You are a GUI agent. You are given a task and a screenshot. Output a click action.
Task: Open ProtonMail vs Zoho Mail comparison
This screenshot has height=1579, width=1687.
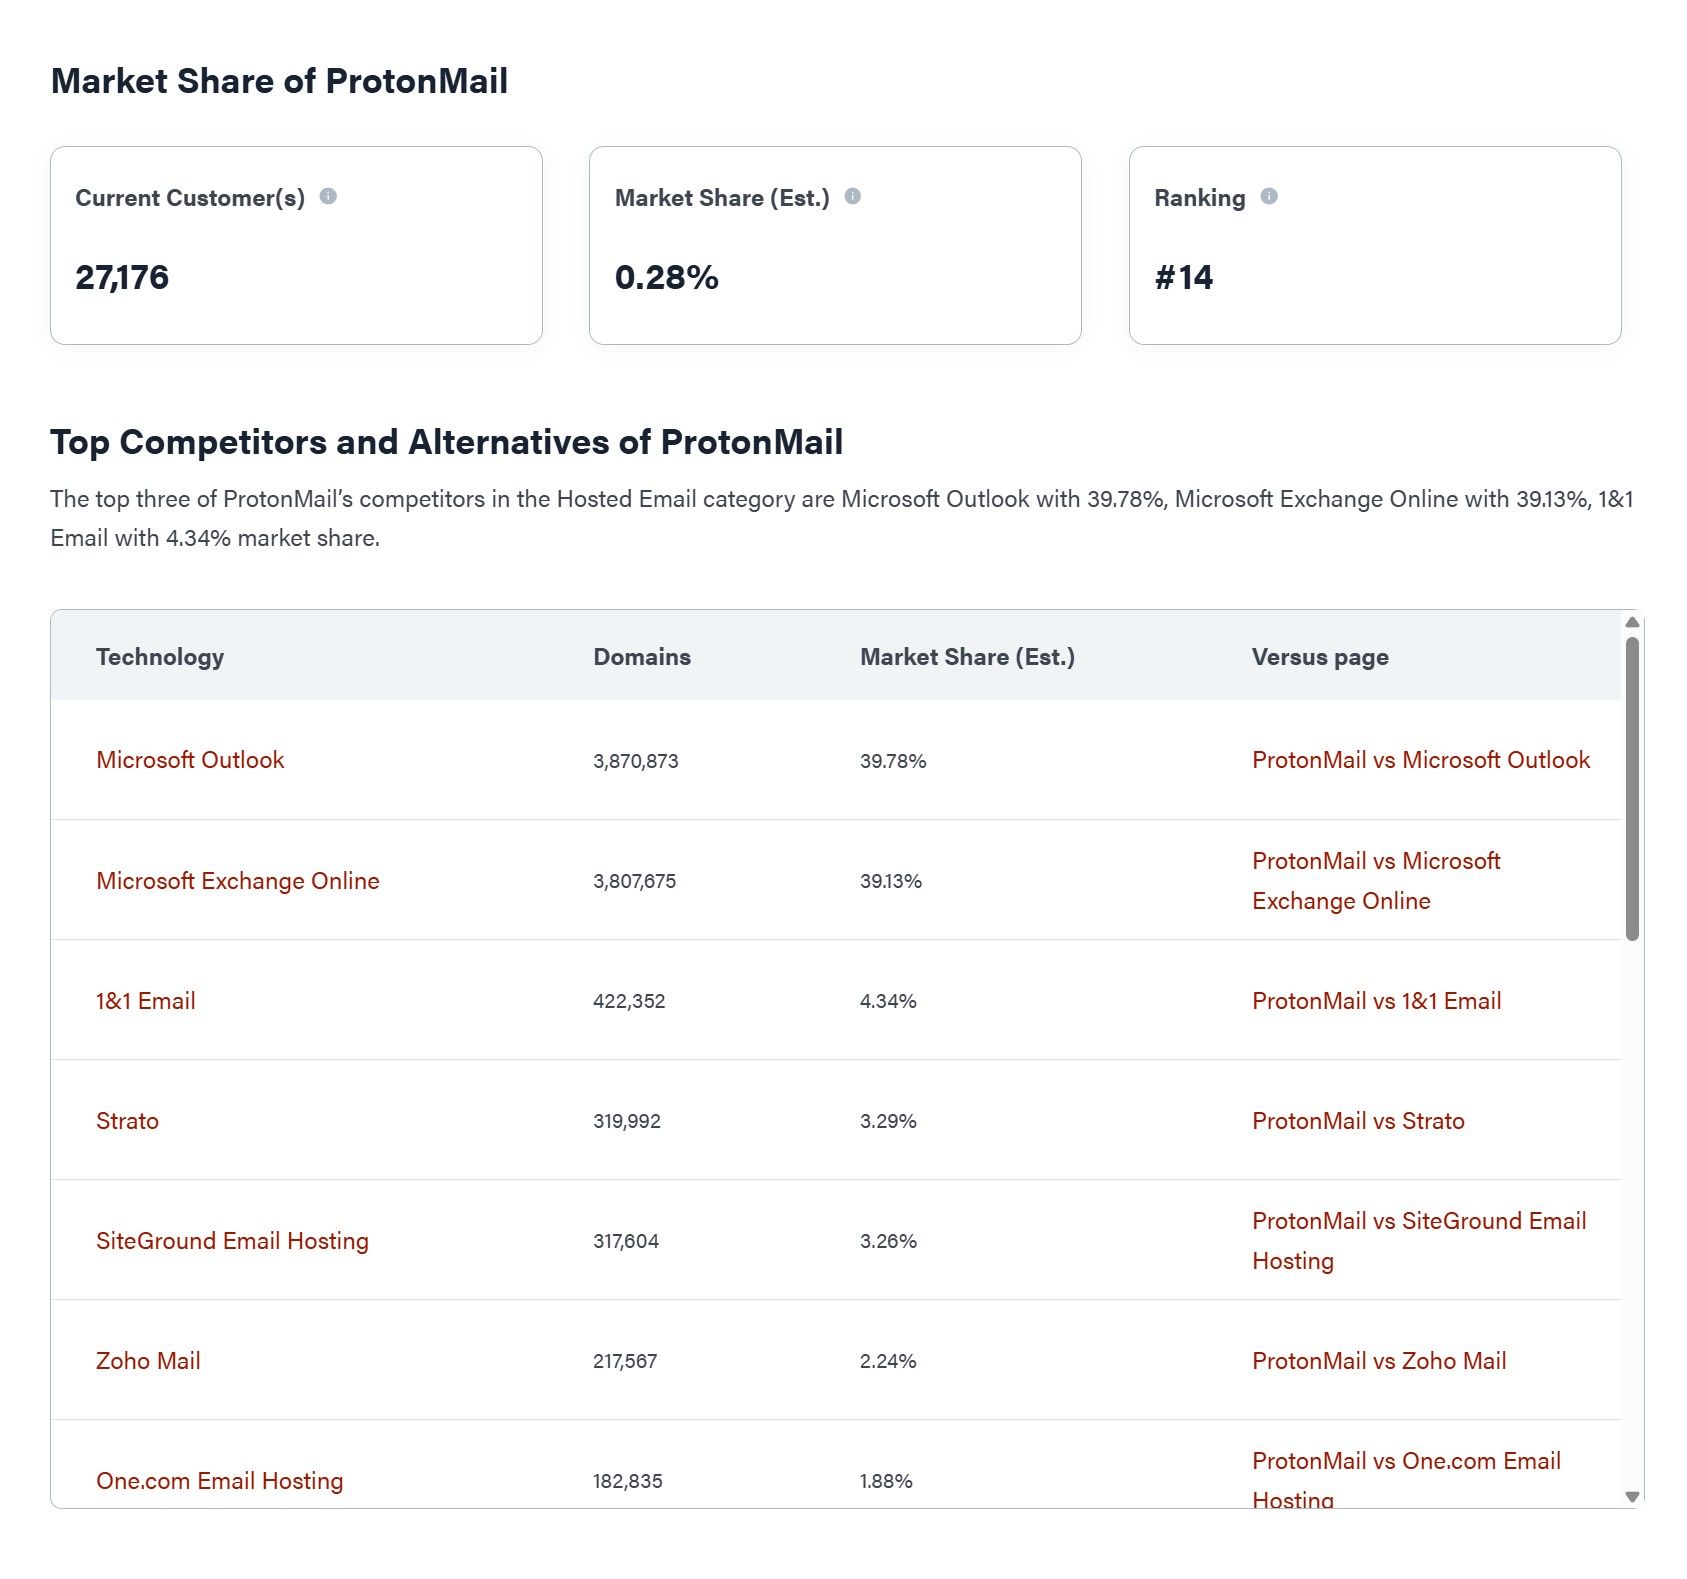click(x=1379, y=1361)
